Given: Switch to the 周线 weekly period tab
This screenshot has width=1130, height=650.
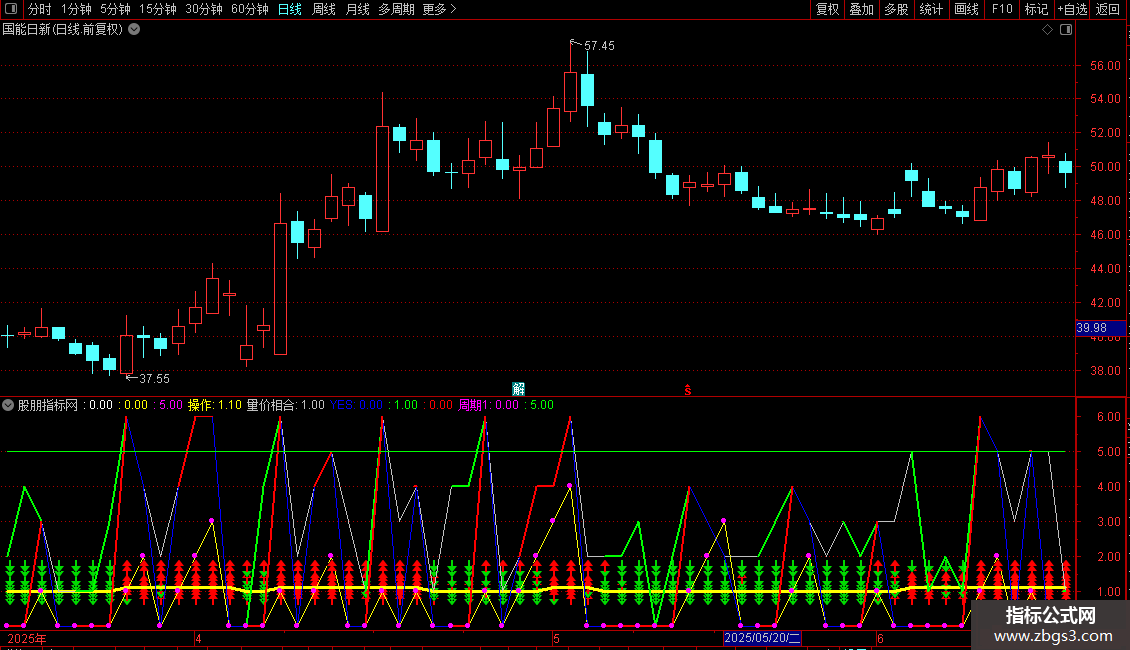Looking at the screenshot, I should [x=324, y=10].
